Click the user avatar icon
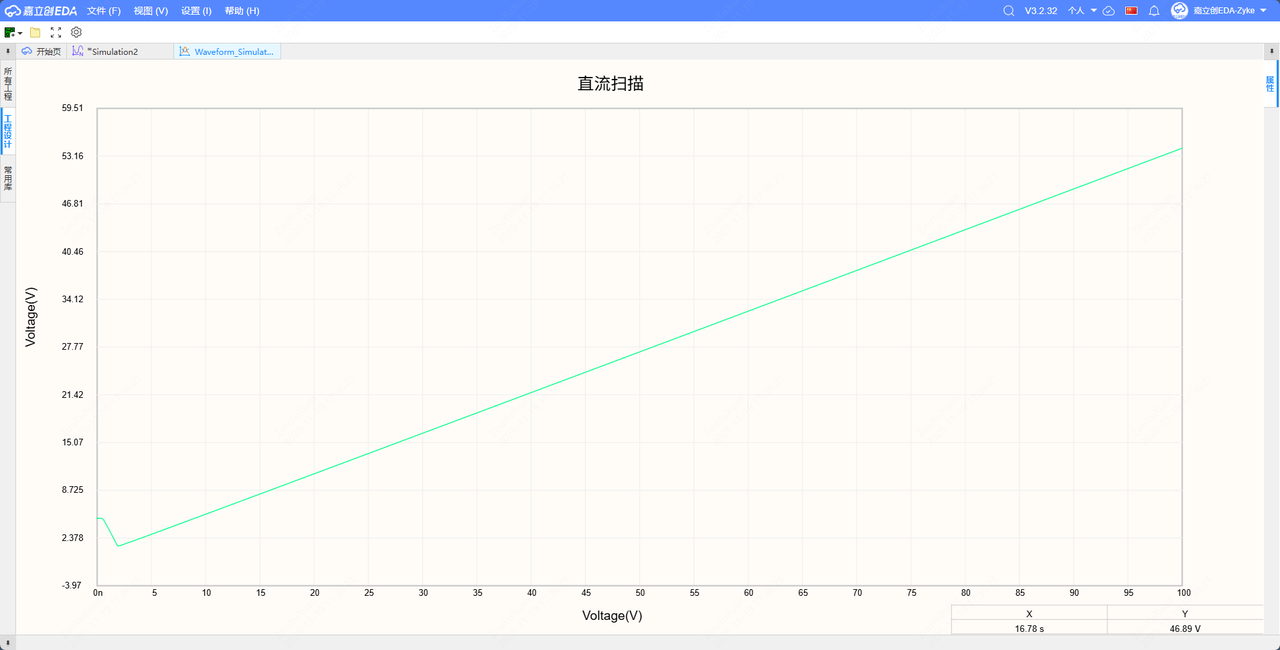1280x650 pixels. point(1179,11)
